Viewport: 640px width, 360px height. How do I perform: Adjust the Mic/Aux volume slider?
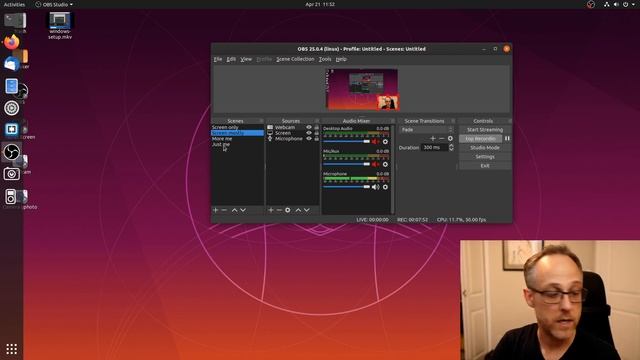pos(347,164)
